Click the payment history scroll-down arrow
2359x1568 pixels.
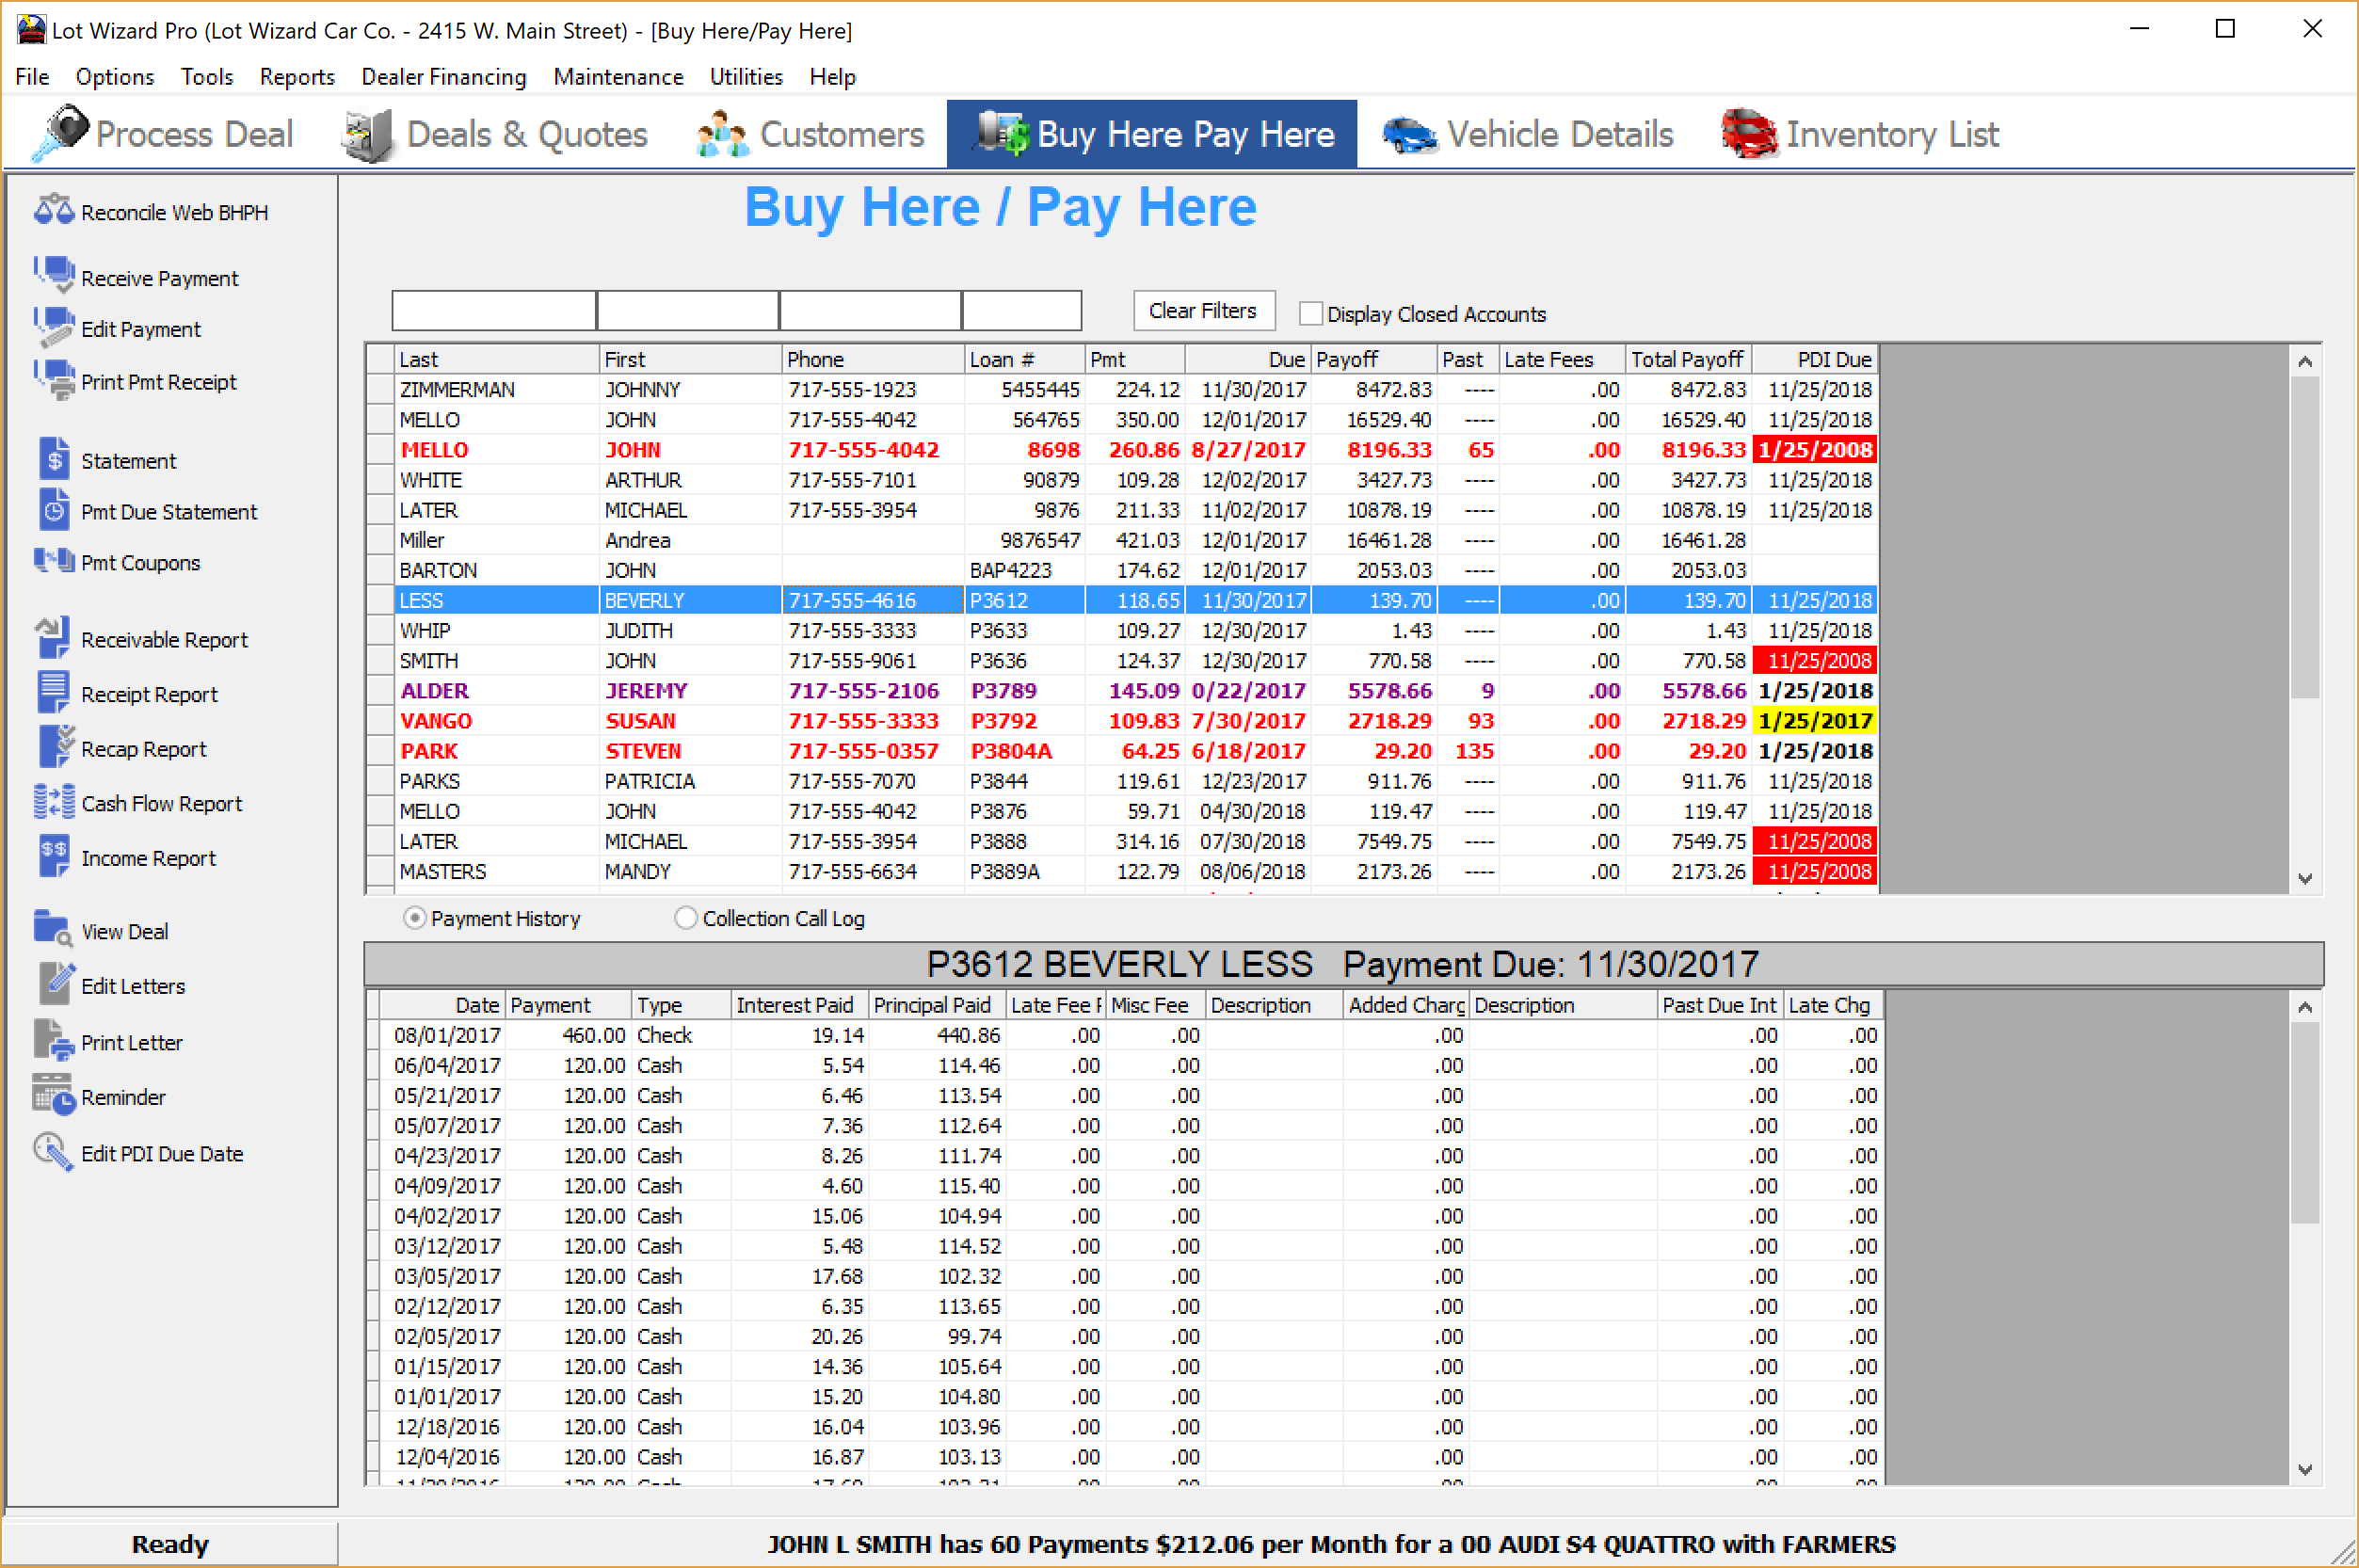tap(2304, 1469)
